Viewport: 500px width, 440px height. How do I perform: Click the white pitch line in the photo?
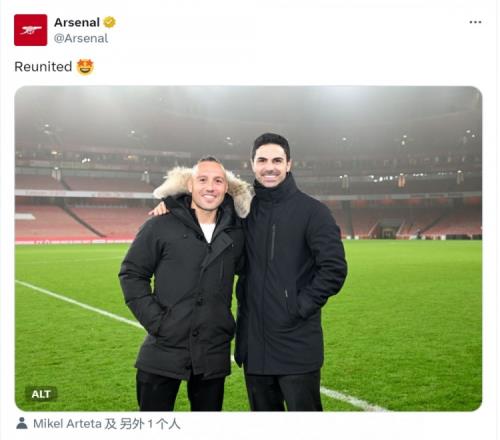pyautogui.click(x=80, y=303)
